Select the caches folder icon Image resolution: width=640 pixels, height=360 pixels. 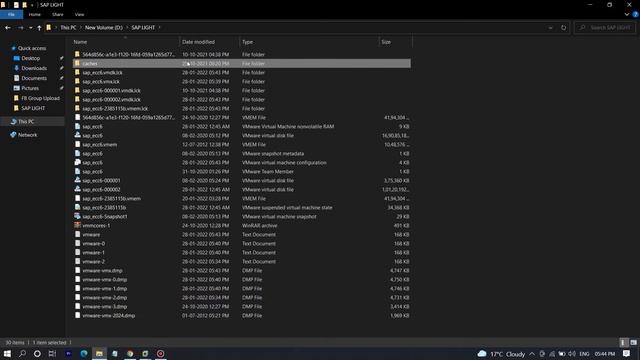[x=77, y=63]
